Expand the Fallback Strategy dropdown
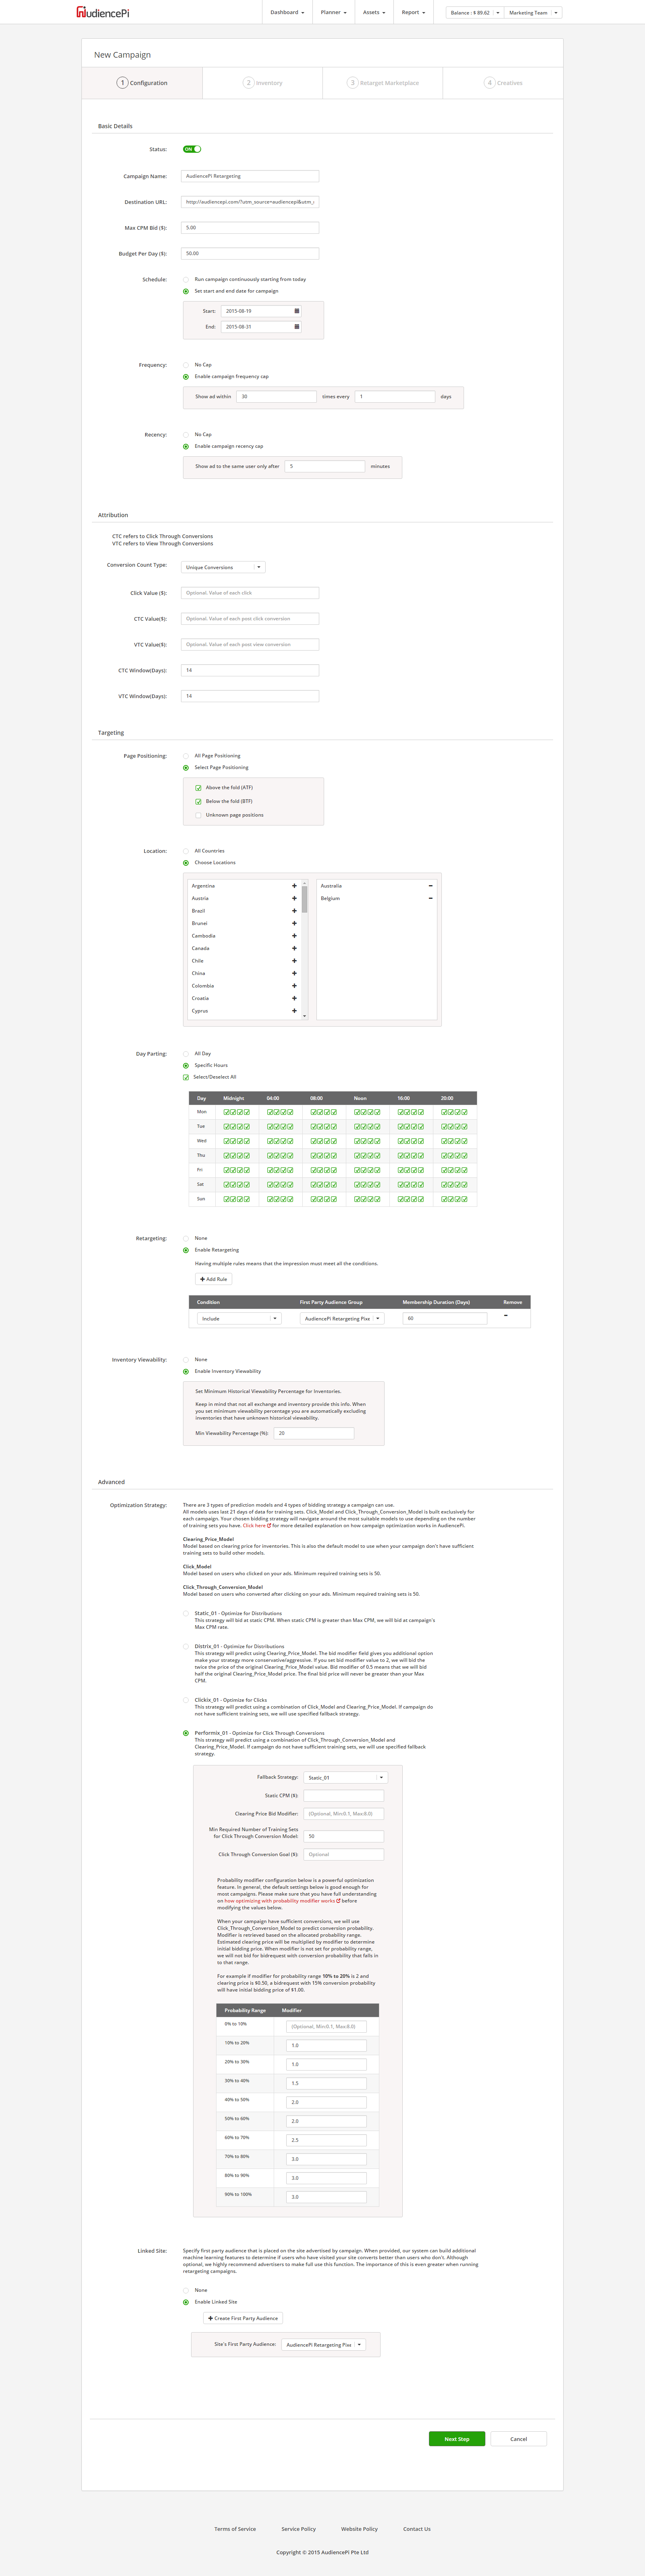Image resolution: width=645 pixels, height=2576 pixels. click(x=345, y=1777)
